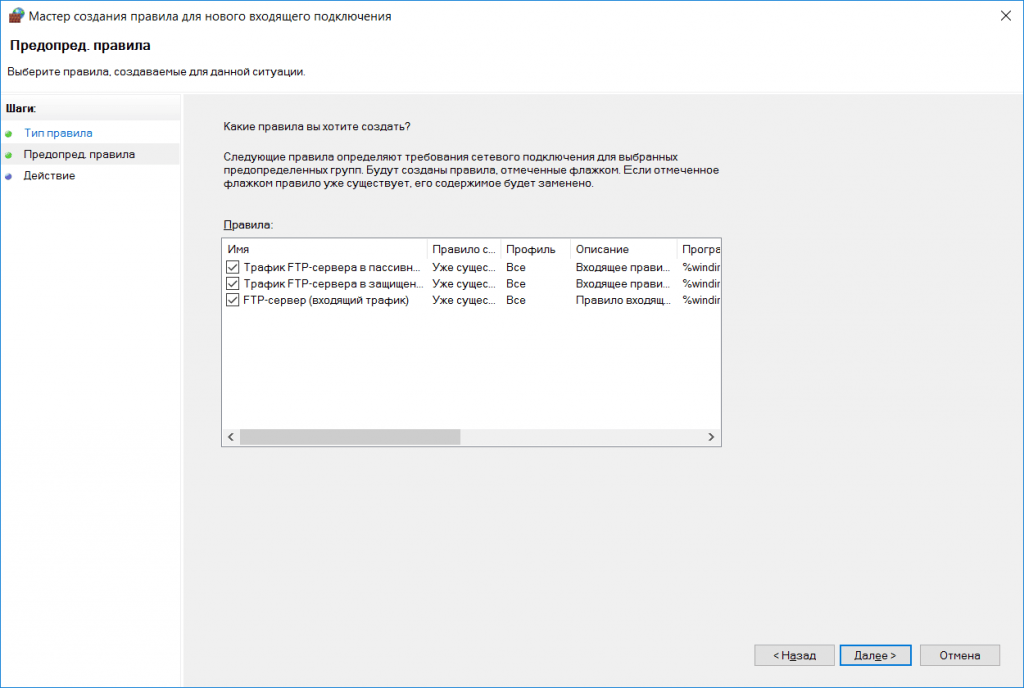Uncheck the FTP secure traffic rule checkbox
The width and height of the screenshot is (1024, 688).
[232, 284]
